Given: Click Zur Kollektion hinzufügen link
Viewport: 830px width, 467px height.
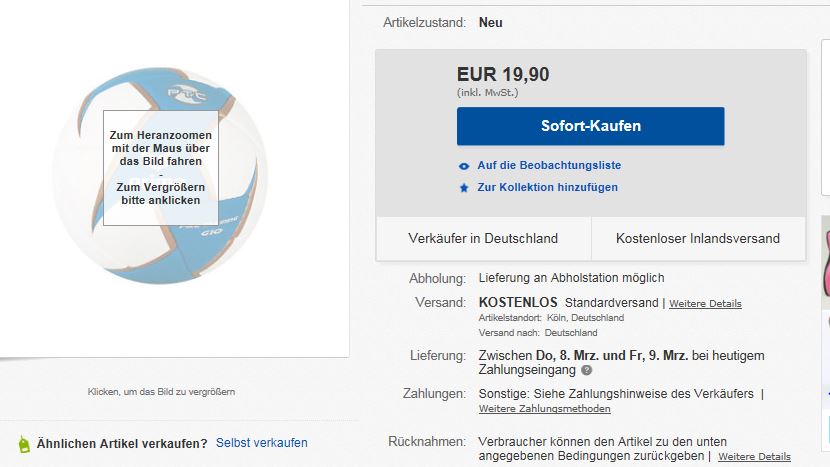Looking at the screenshot, I should point(547,187).
